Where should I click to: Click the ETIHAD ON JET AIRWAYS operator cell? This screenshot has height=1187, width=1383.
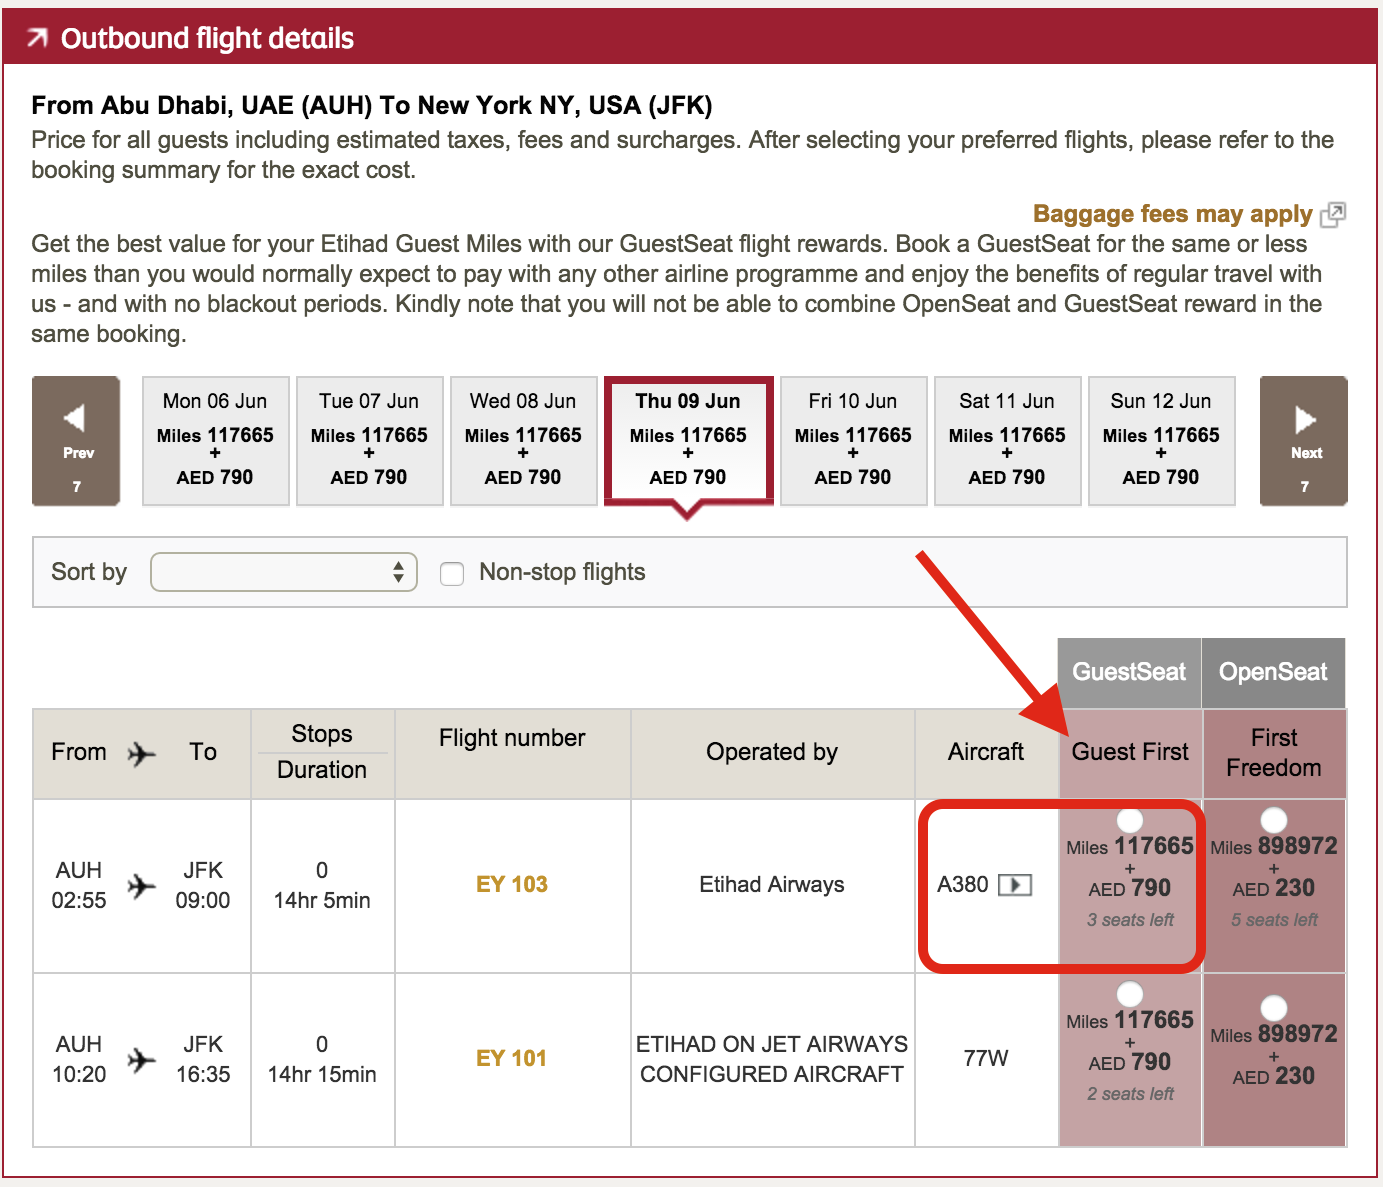(772, 1059)
